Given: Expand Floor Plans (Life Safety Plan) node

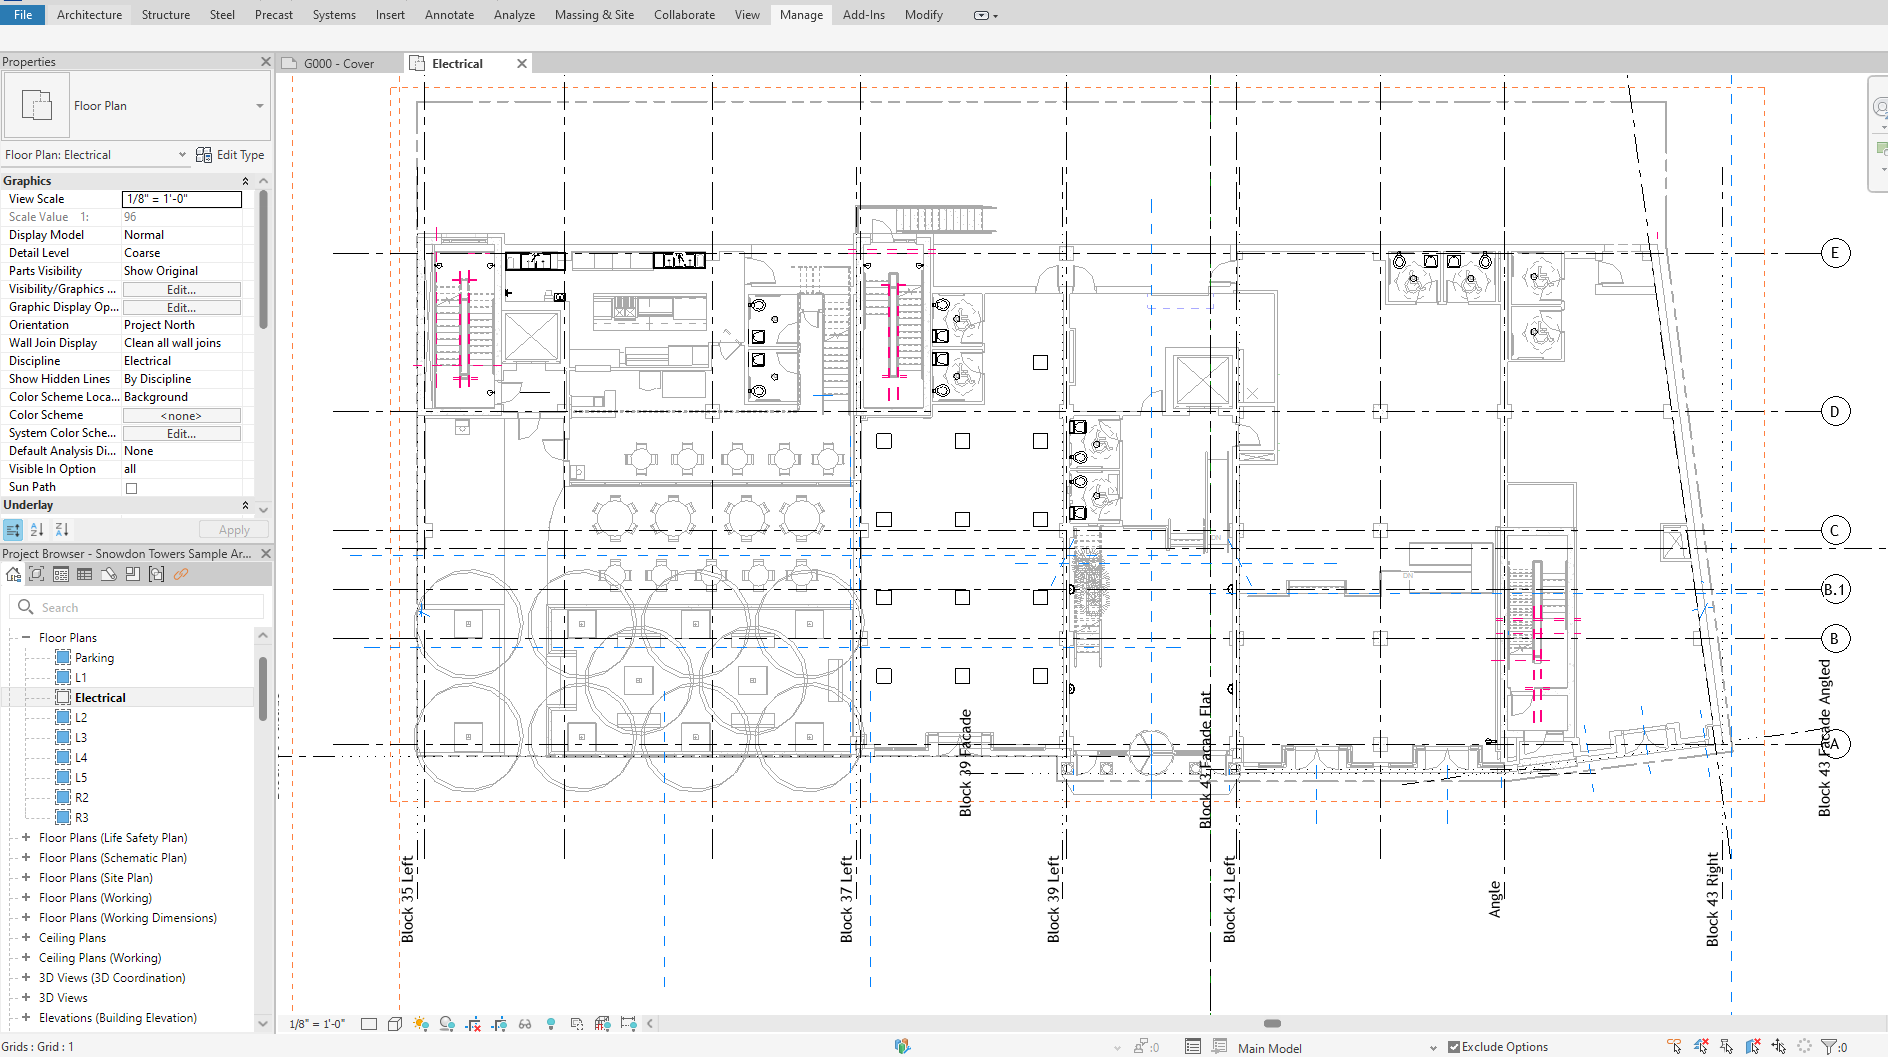Looking at the screenshot, I should (26, 838).
